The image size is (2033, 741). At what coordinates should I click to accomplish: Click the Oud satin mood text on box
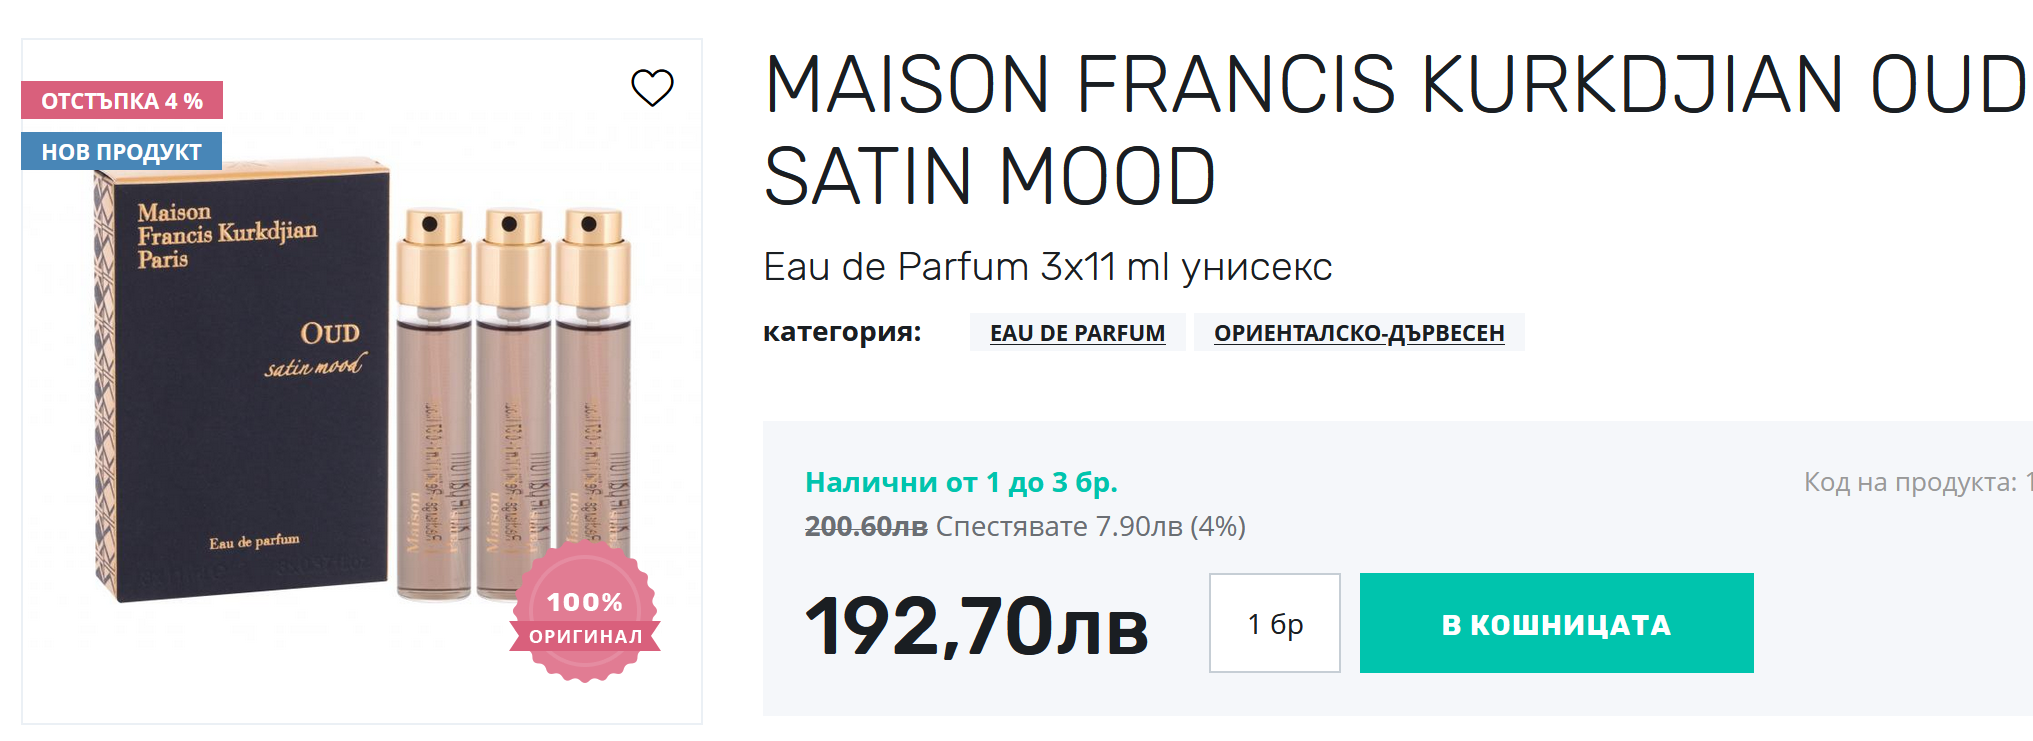(x=318, y=350)
